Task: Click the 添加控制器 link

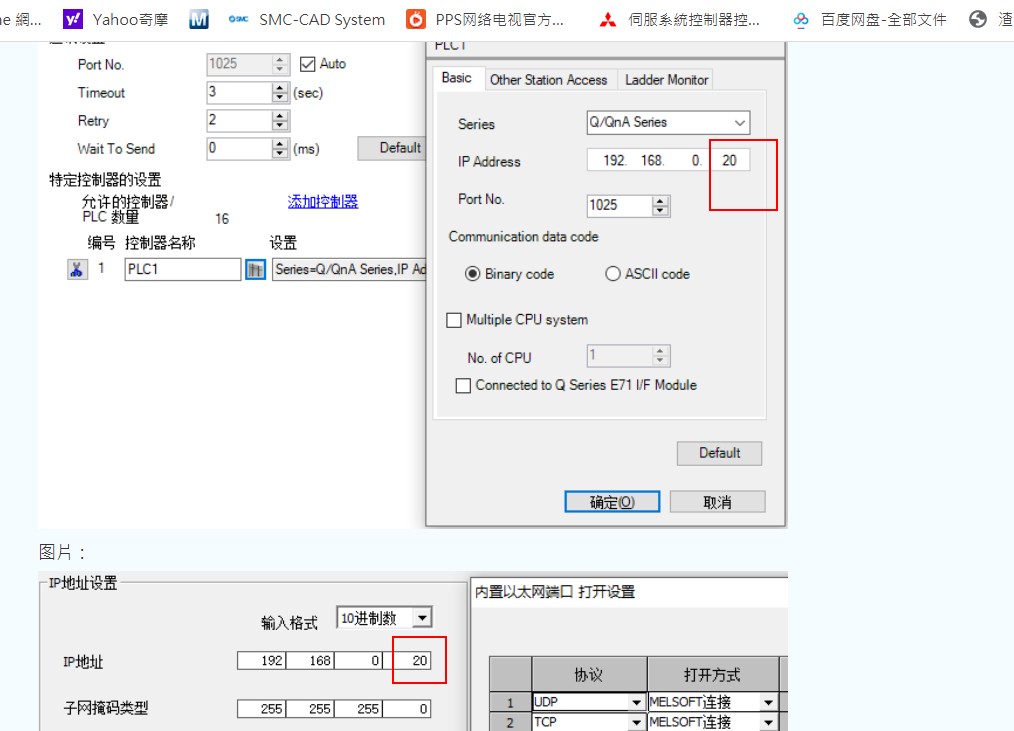Action: pyautogui.click(x=322, y=202)
